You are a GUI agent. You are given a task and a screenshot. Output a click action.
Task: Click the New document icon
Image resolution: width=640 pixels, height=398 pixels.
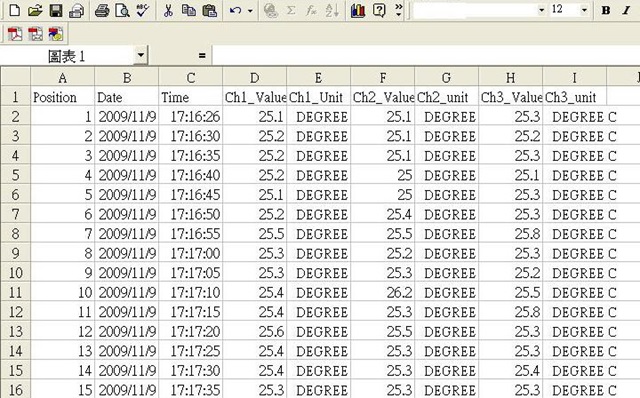pos(14,10)
